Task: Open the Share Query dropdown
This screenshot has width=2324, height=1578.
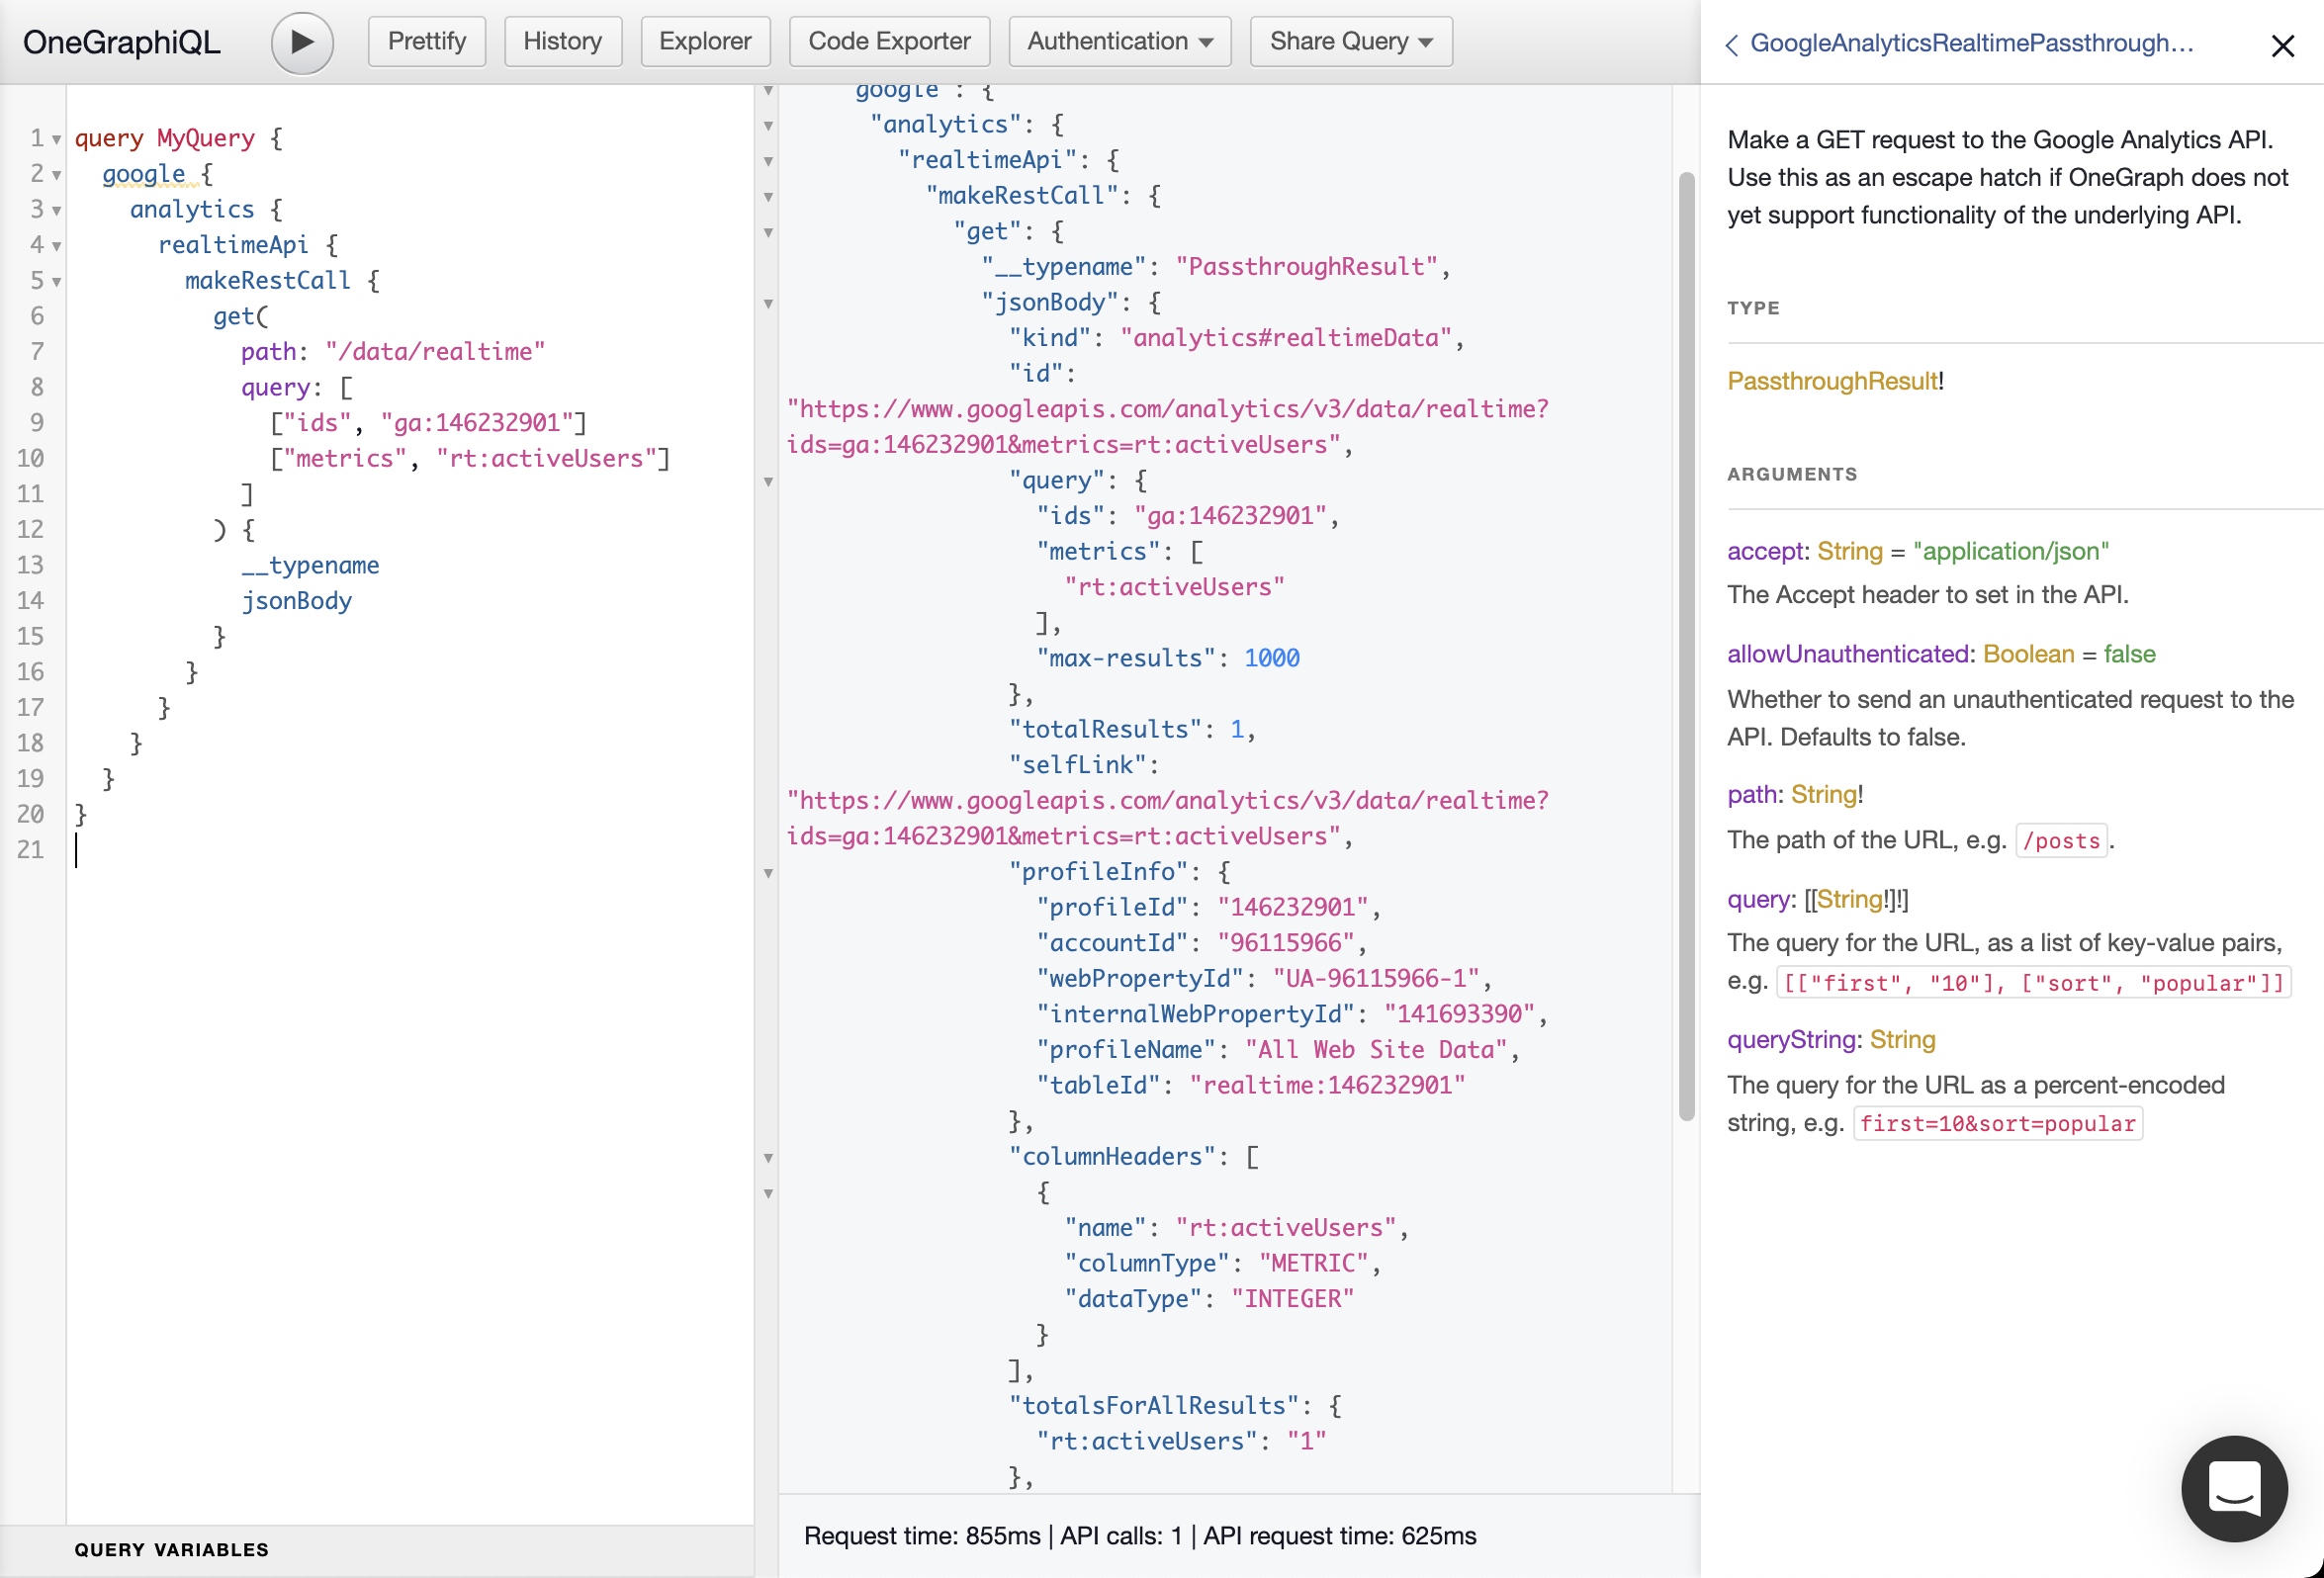Action: click(1351, 42)
